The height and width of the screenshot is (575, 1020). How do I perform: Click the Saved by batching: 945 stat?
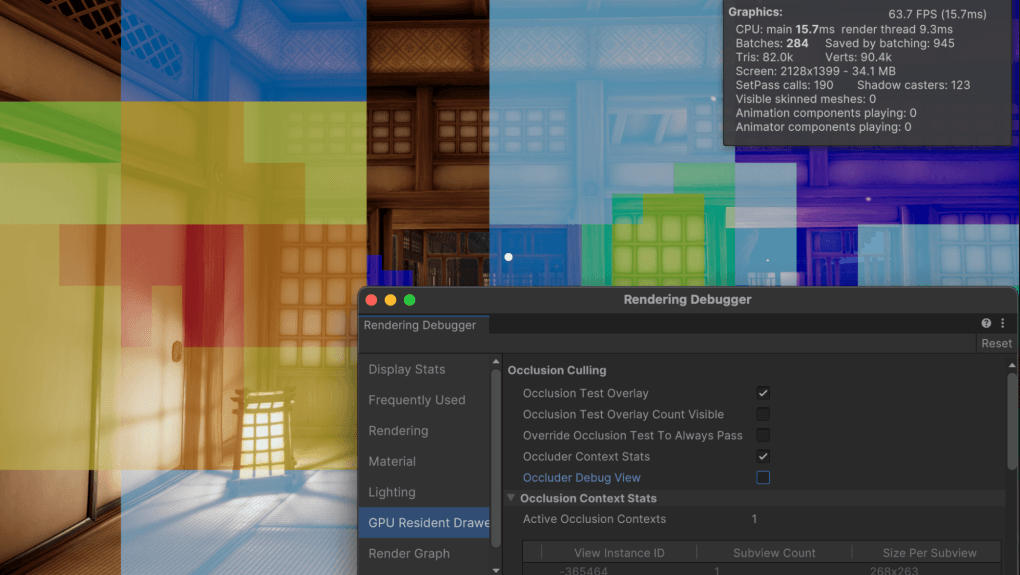(889, 44)
